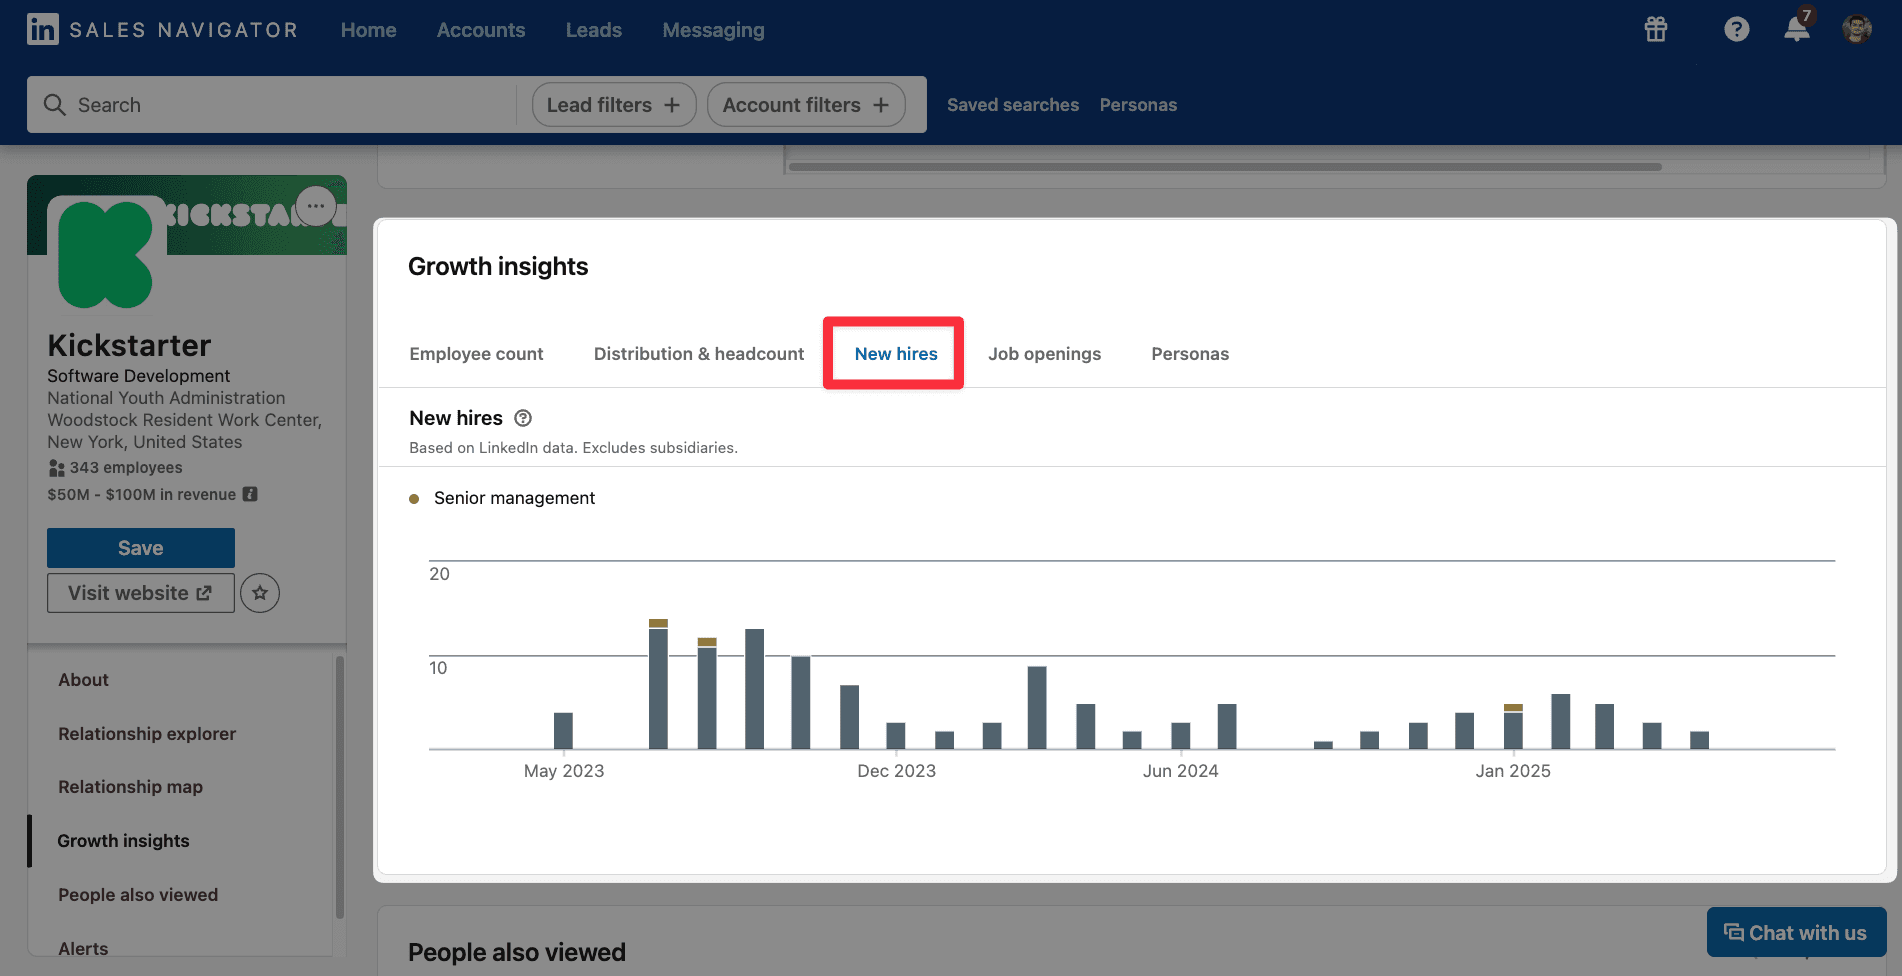Switch to Employee count tab

point(476,354)
